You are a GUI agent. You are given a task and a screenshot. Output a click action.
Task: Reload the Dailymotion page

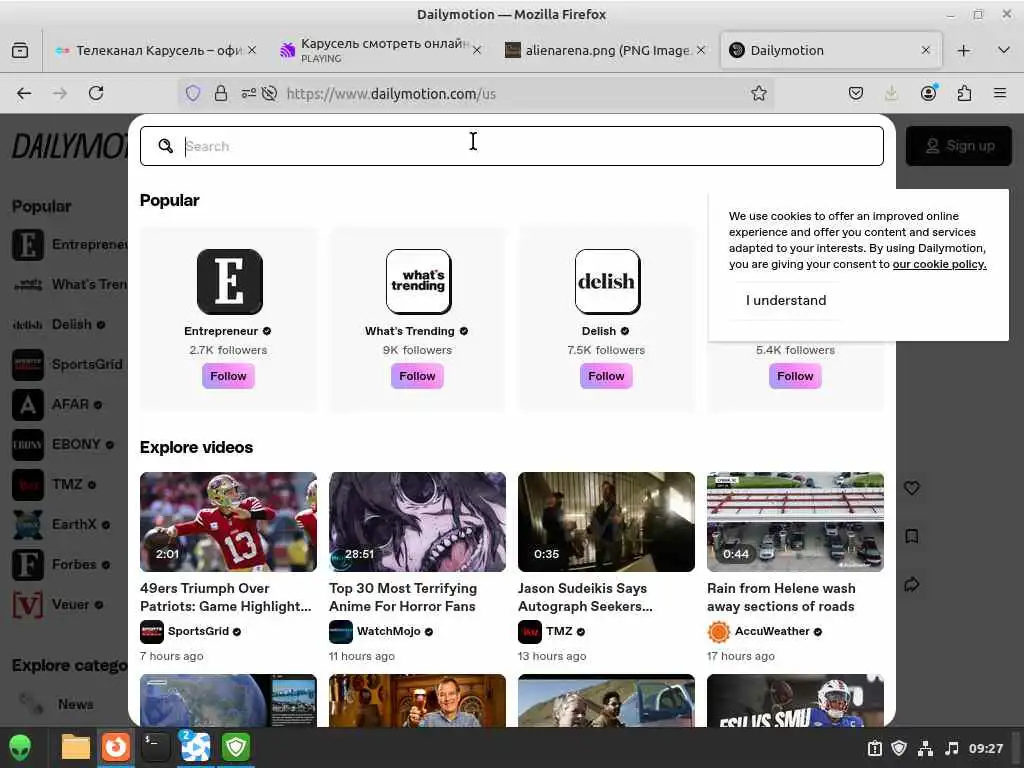(96, 93)
